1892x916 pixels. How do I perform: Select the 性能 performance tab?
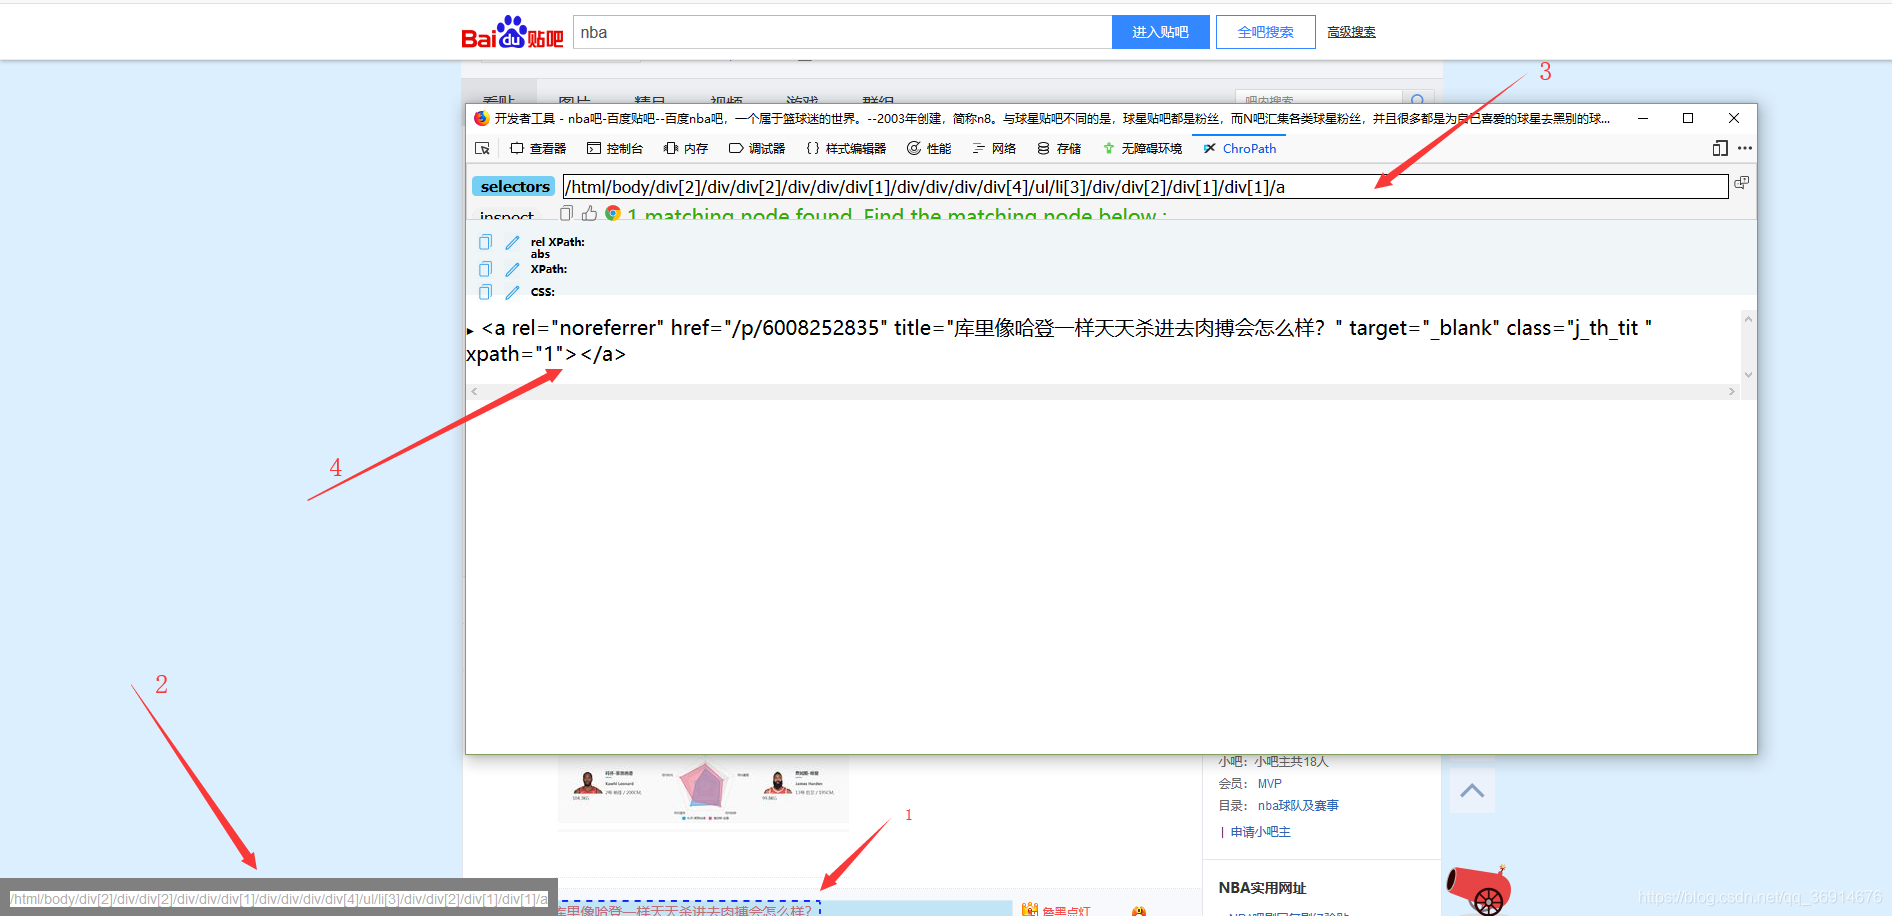click(929, 148)
